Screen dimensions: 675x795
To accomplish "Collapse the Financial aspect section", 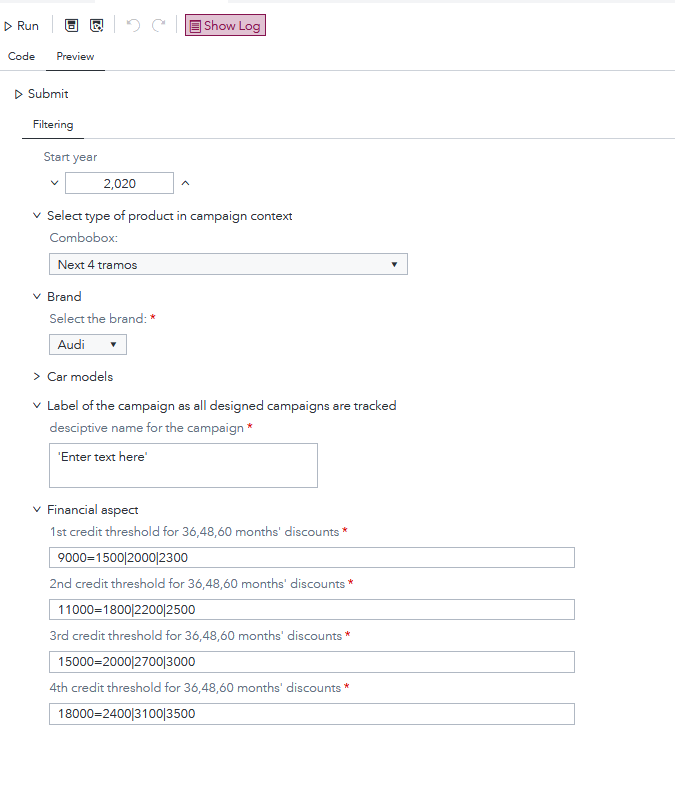I will coord(37,510).
